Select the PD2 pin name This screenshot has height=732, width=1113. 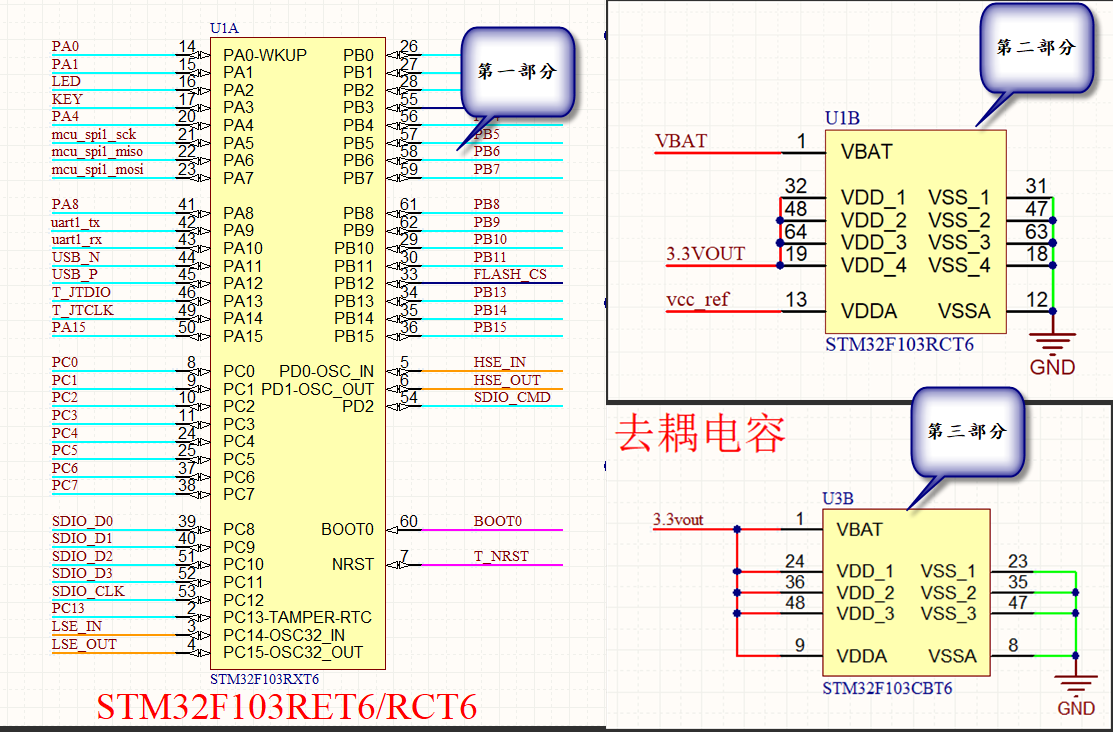(x=358, y=407)
